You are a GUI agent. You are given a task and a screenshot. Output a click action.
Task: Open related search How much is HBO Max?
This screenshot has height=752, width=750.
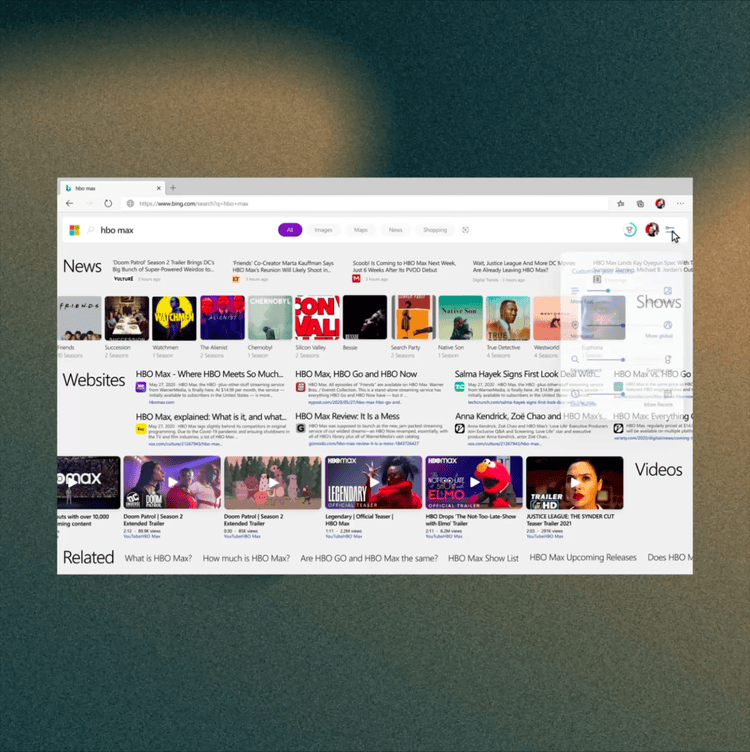point(246,558)
